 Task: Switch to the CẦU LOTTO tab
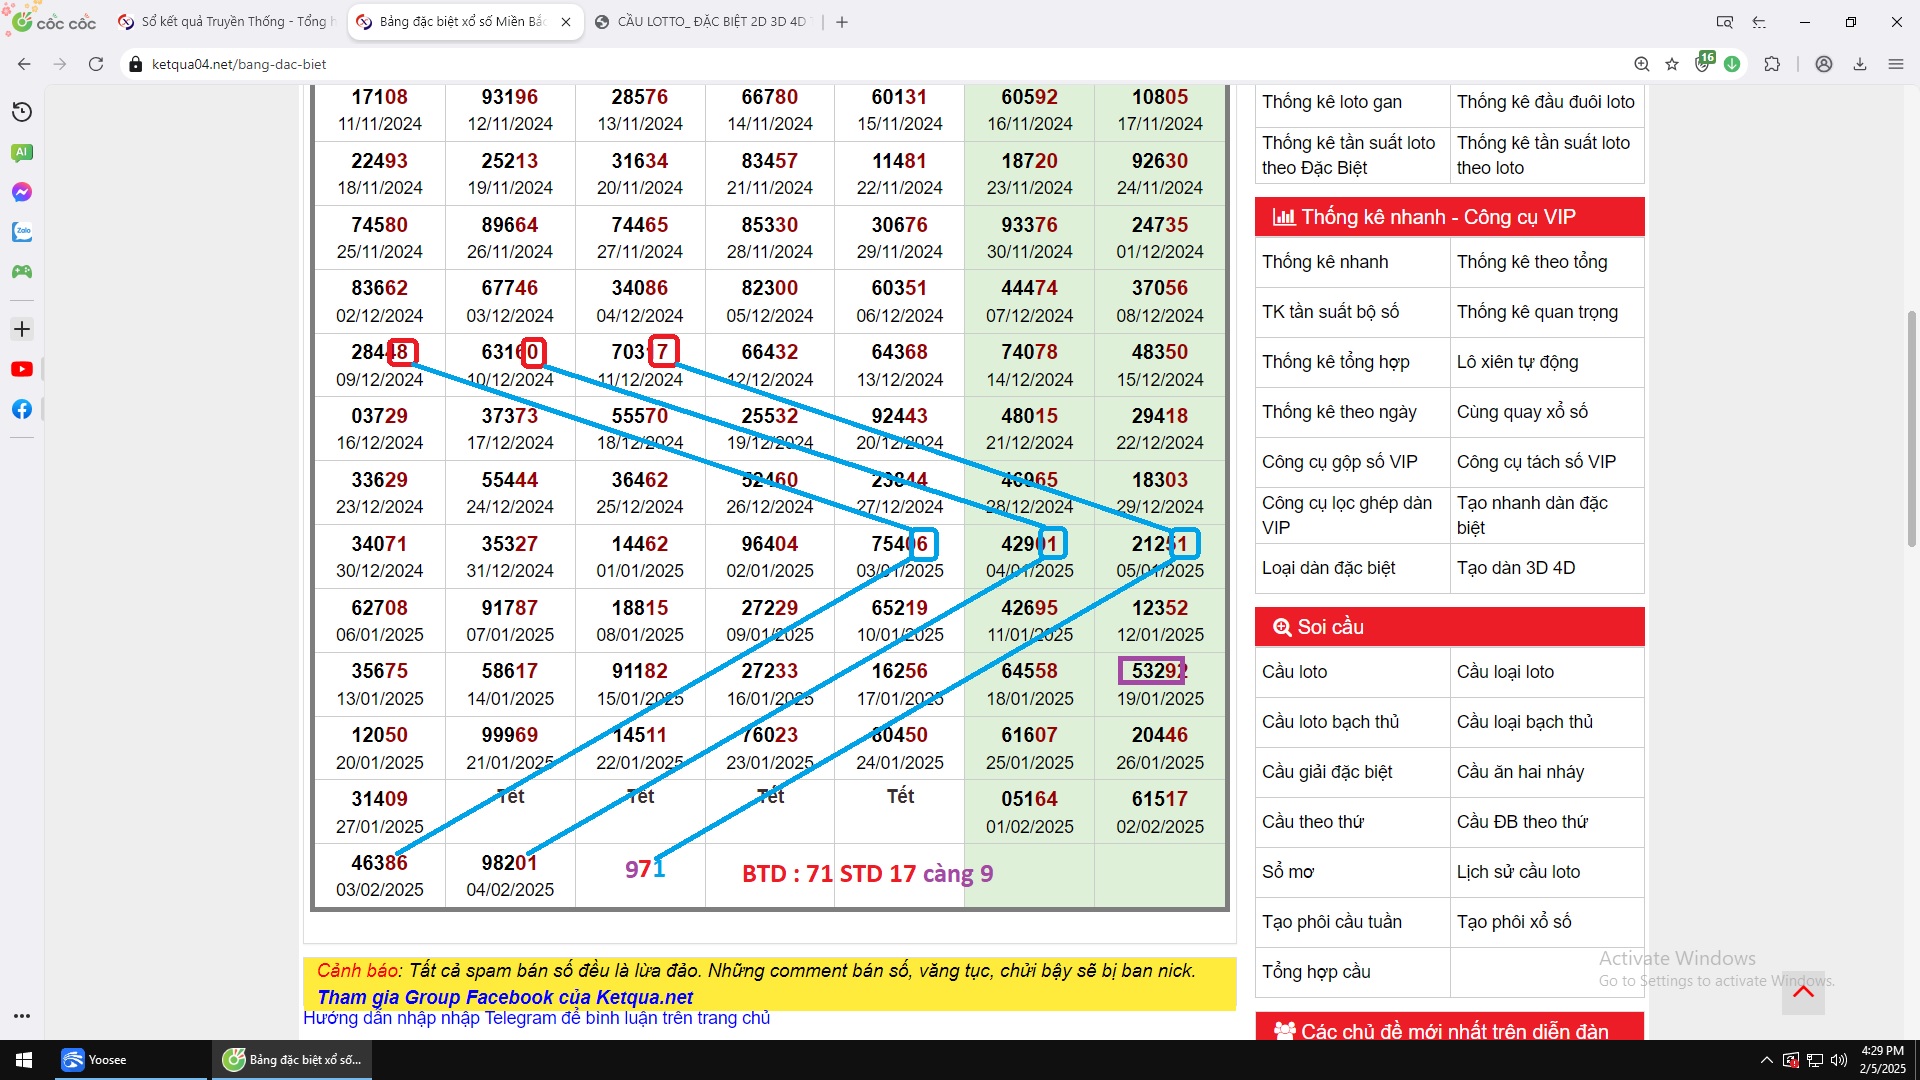click(x=710, y=21)
